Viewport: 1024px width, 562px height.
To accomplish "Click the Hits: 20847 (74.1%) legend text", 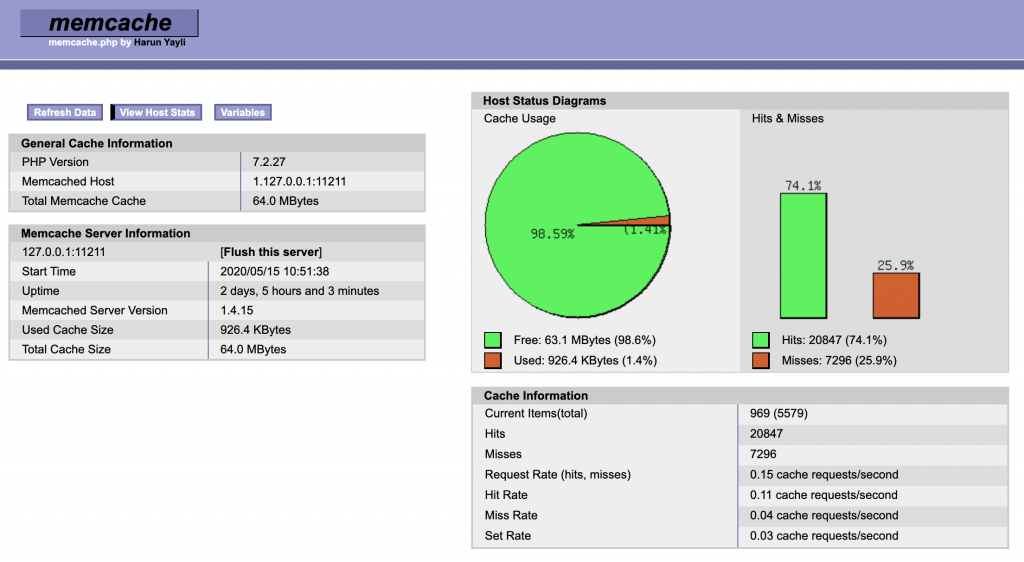I will click(834, 340).
